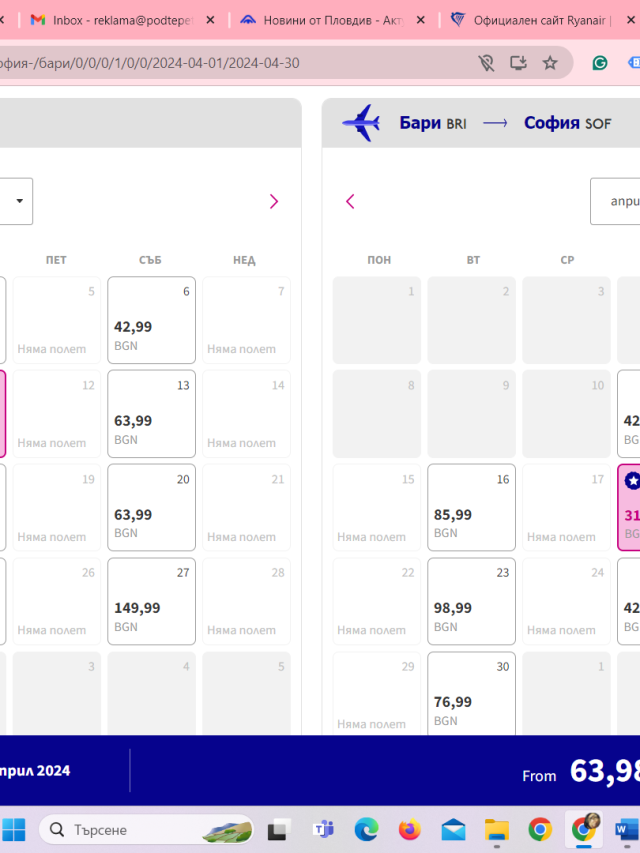
Task: Open the outbound month dropdown arrow
Action: 20,201
